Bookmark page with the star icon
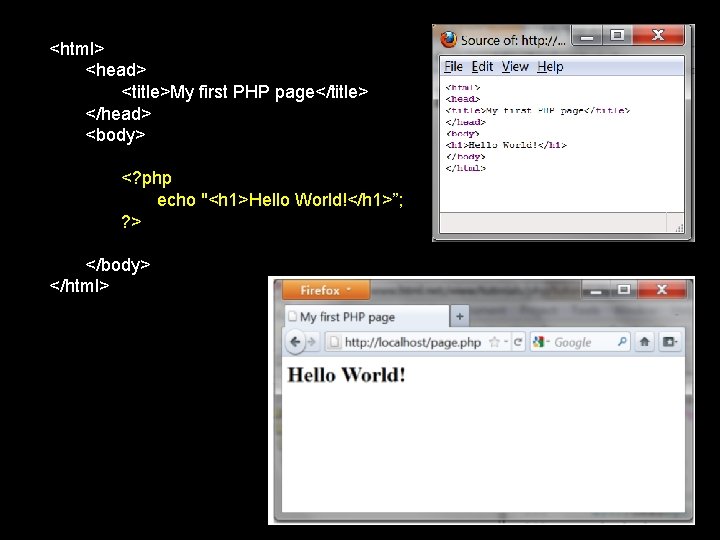The width and height of the screenshot is (720, 540). pos(495,342)
